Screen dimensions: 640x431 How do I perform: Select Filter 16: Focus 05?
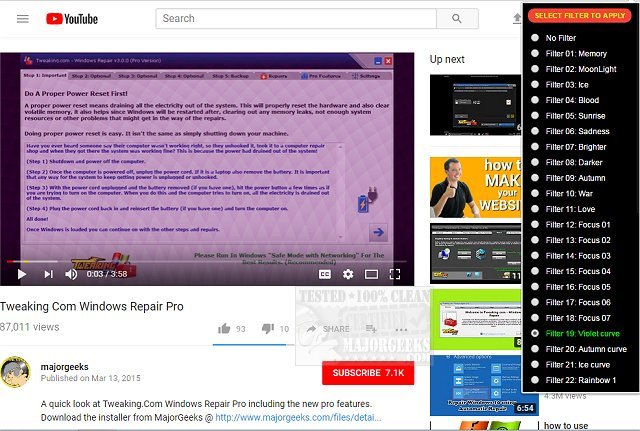571,287
